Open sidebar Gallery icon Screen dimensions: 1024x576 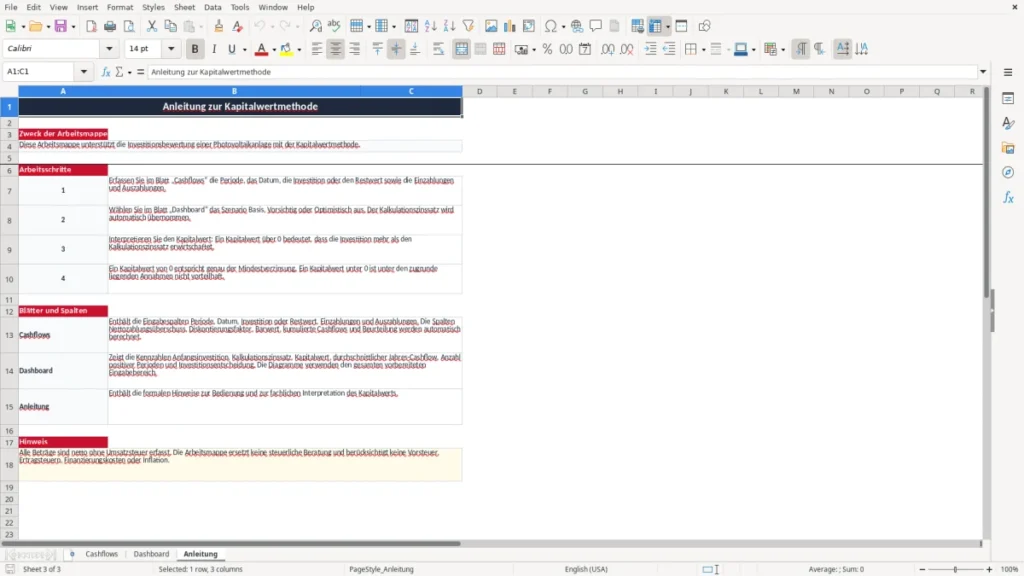tap(1008, 148)
